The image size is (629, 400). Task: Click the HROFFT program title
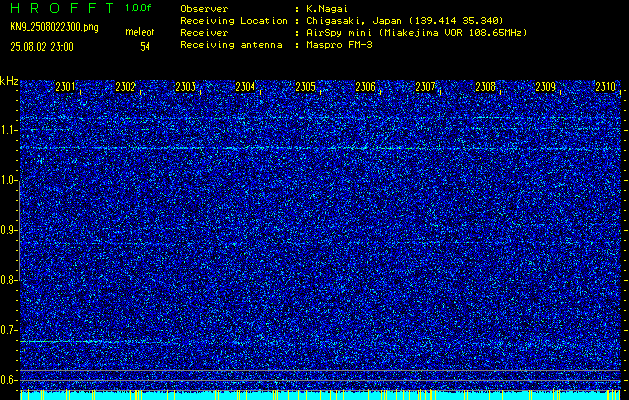click(62, 8)
